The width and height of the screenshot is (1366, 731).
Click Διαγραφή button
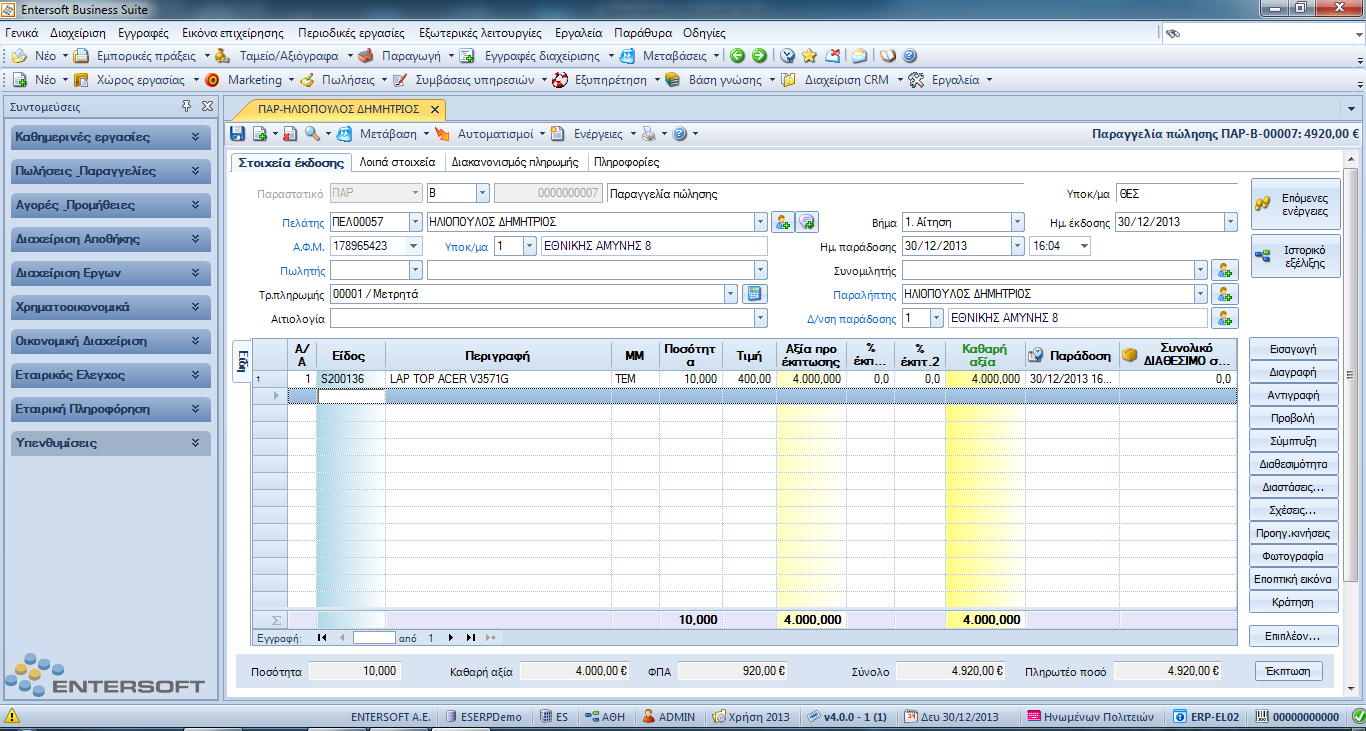click(x=1293, y=373)
